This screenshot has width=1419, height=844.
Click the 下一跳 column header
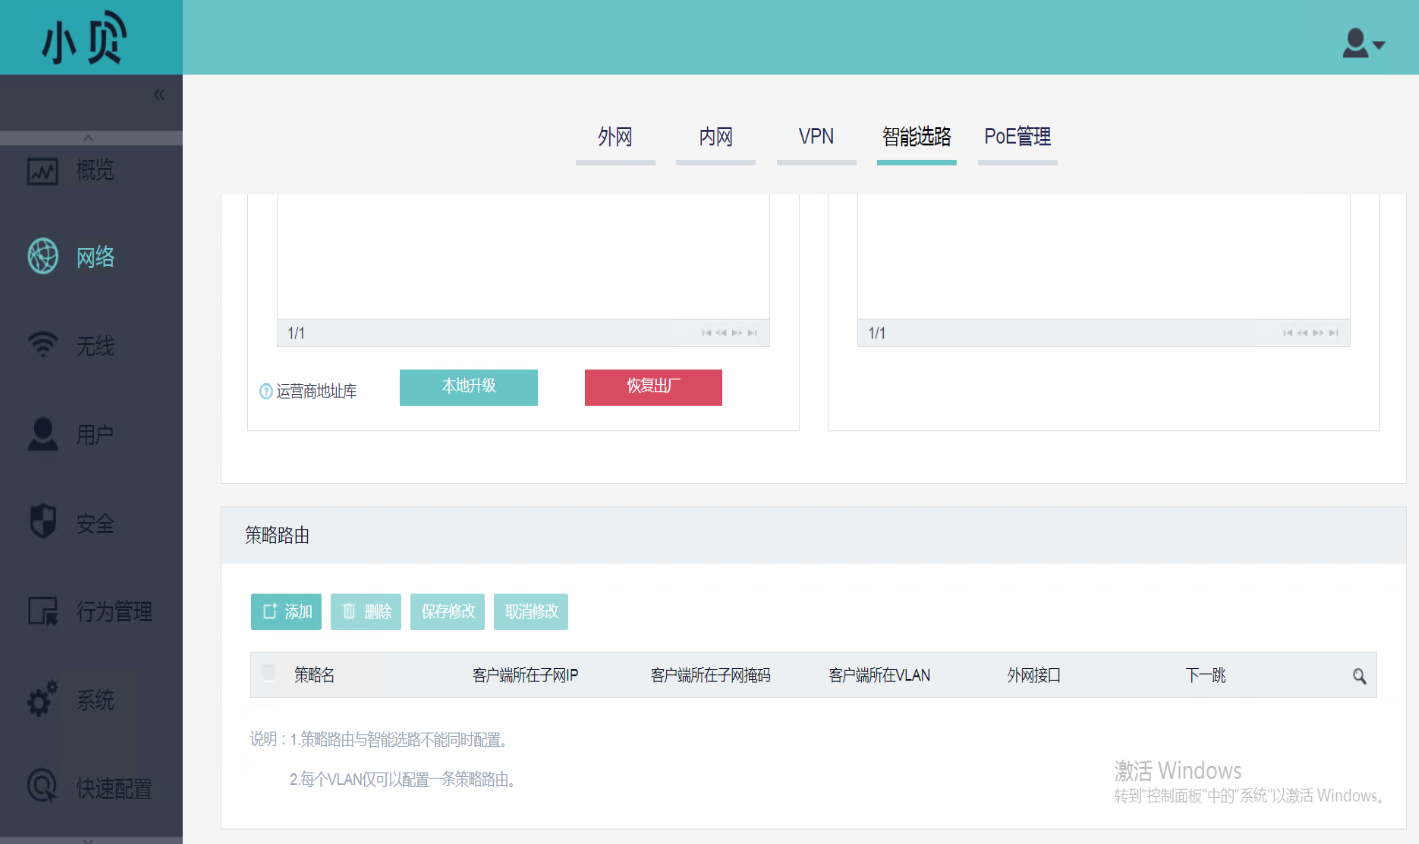click(x=1205, y=676)
